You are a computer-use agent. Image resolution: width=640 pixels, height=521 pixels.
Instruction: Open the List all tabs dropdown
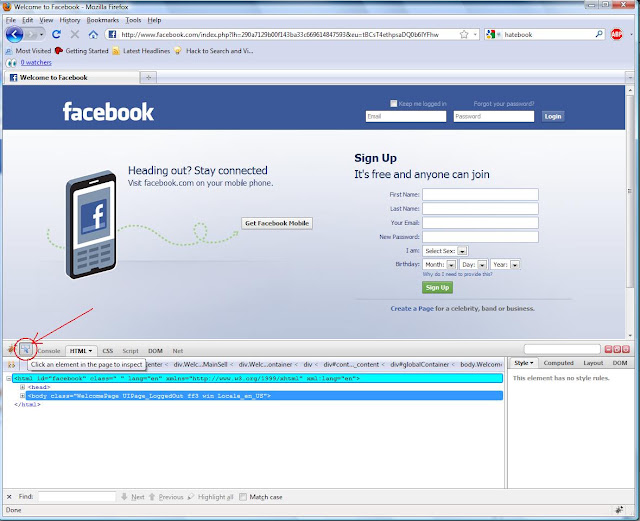pos(629,77)
